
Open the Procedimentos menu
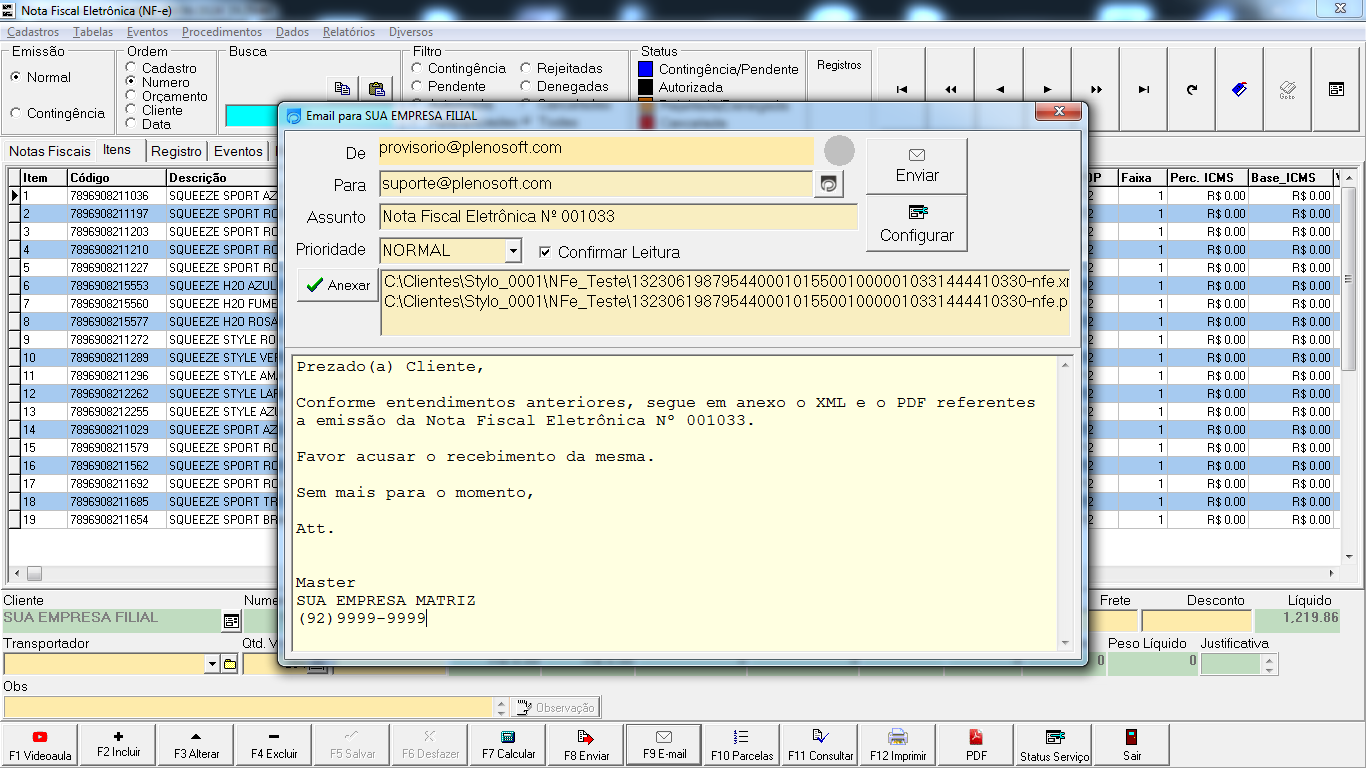pyautogui.click(x=222, y=32)
